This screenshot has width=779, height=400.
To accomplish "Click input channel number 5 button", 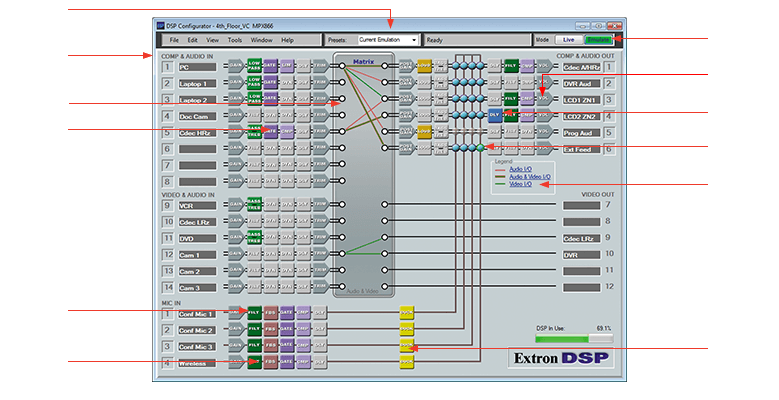I will coord(167,133).
